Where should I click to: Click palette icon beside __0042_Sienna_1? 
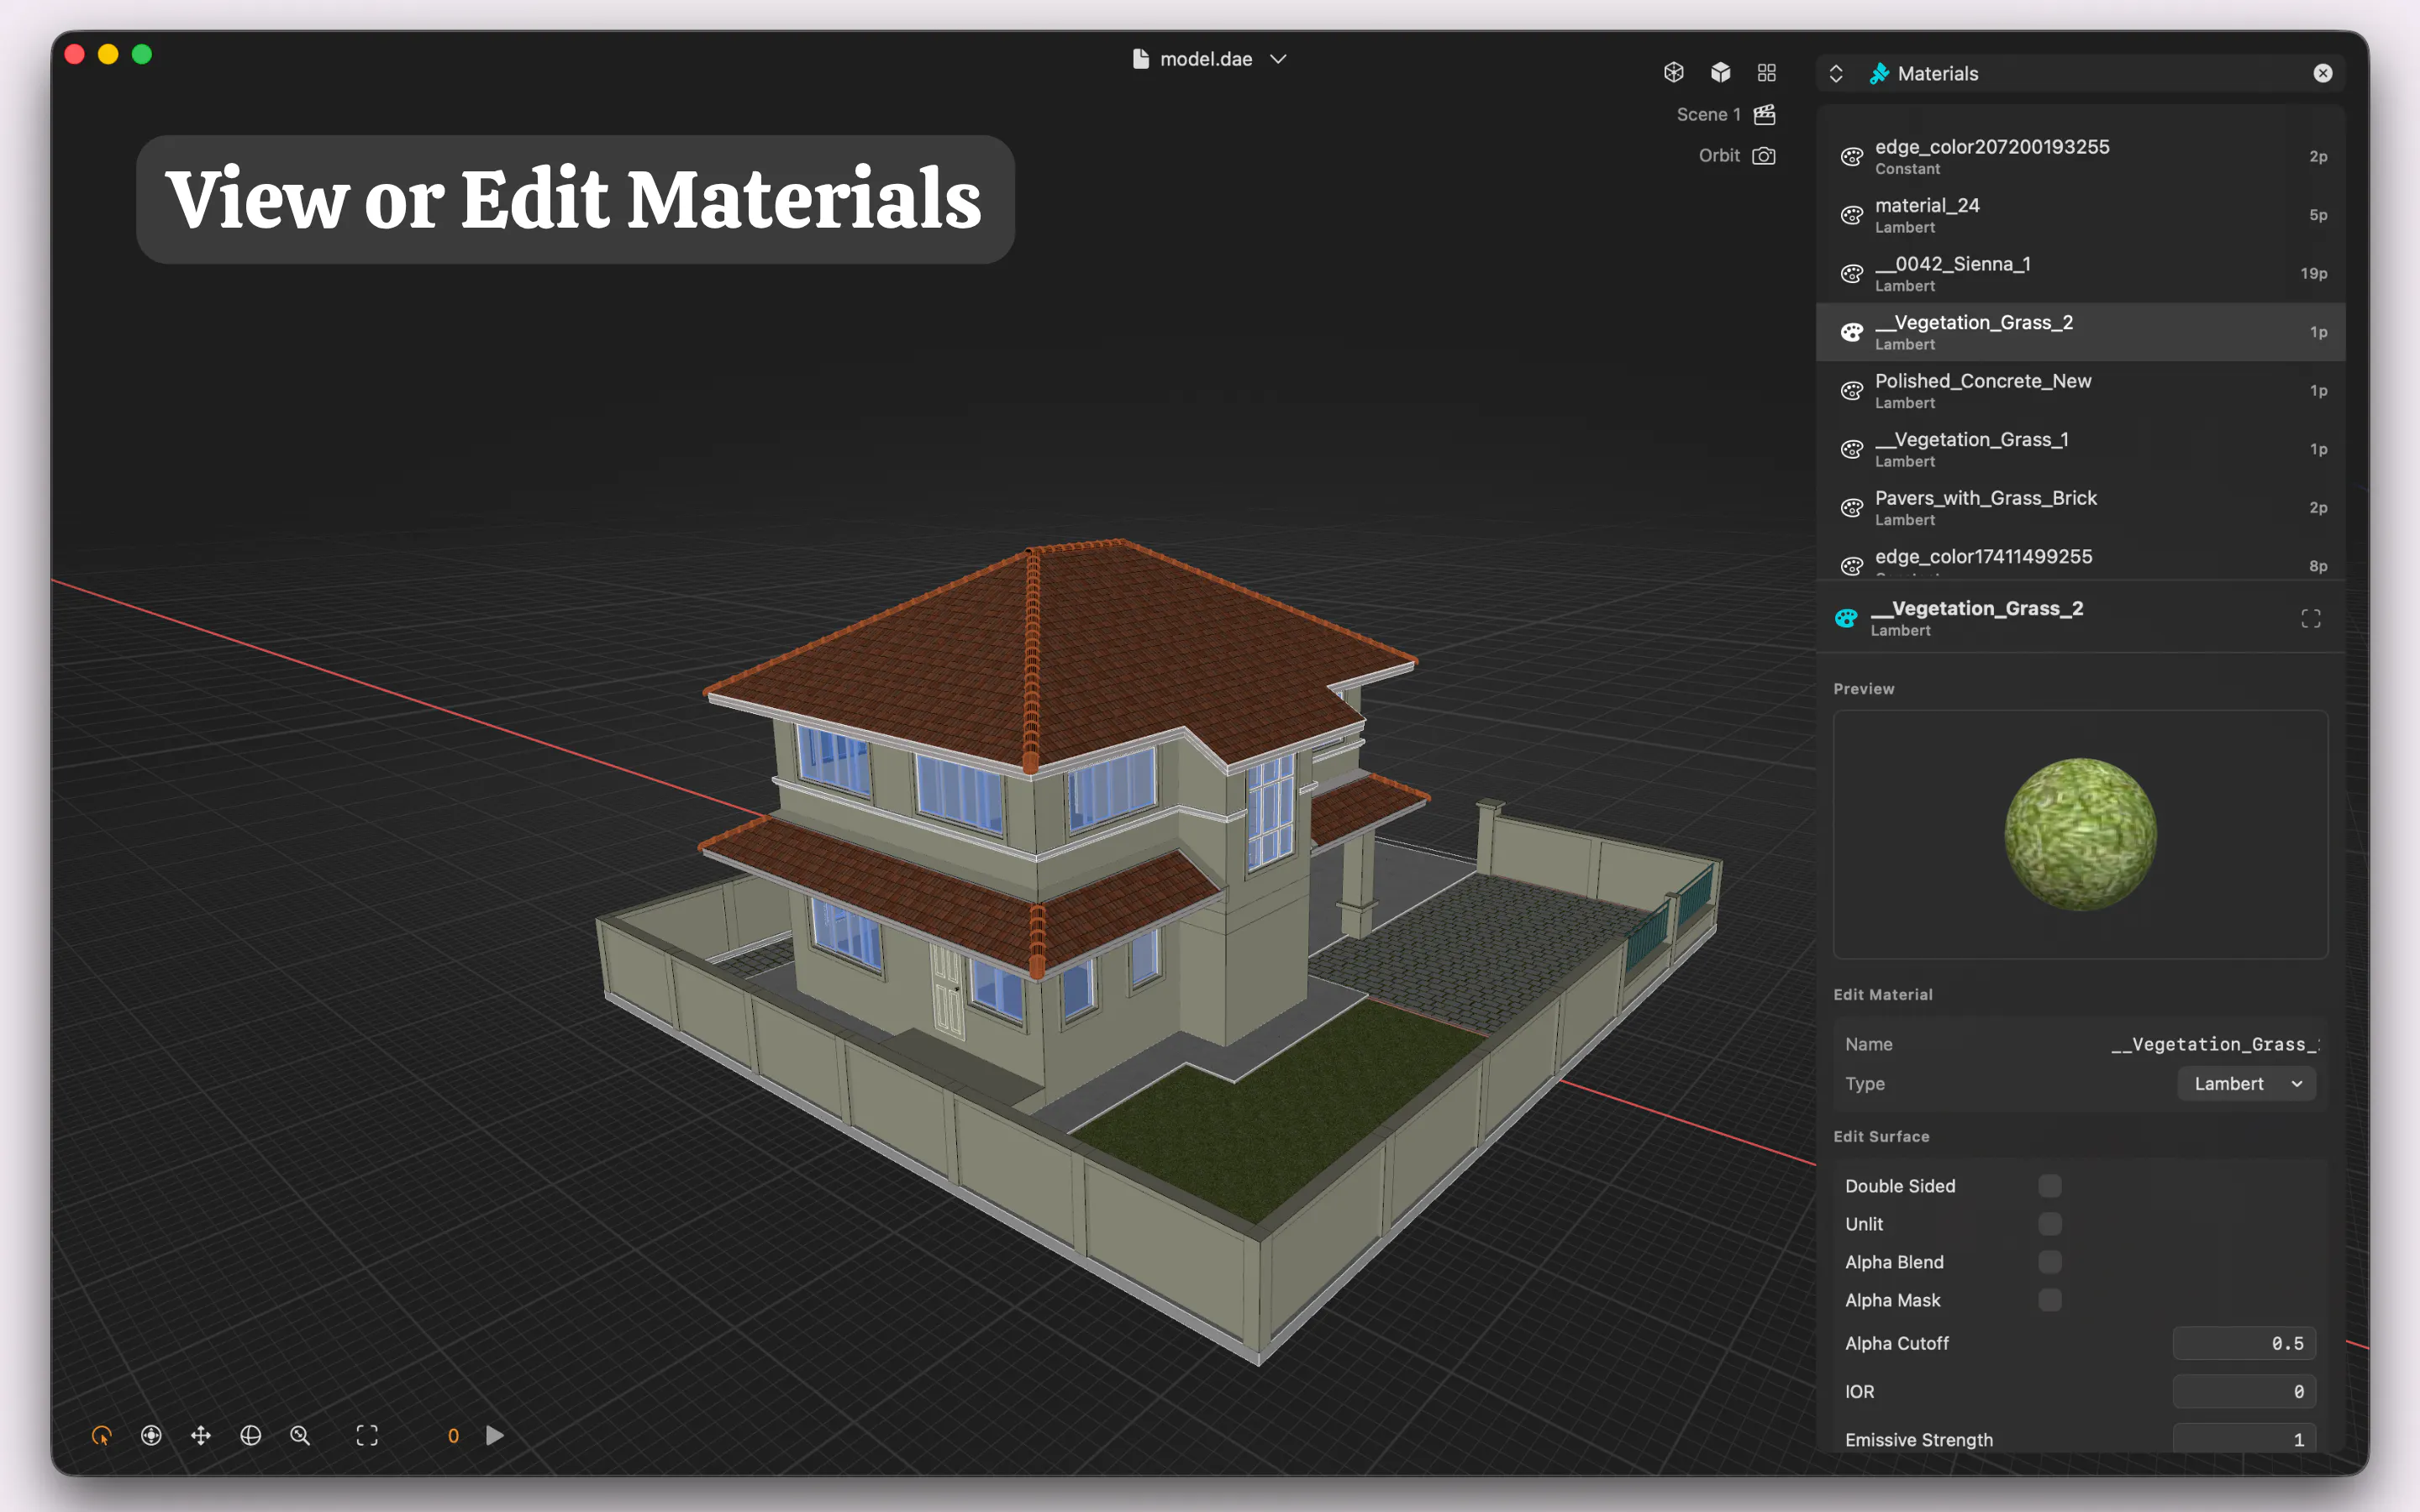[x=1852, y=273]
